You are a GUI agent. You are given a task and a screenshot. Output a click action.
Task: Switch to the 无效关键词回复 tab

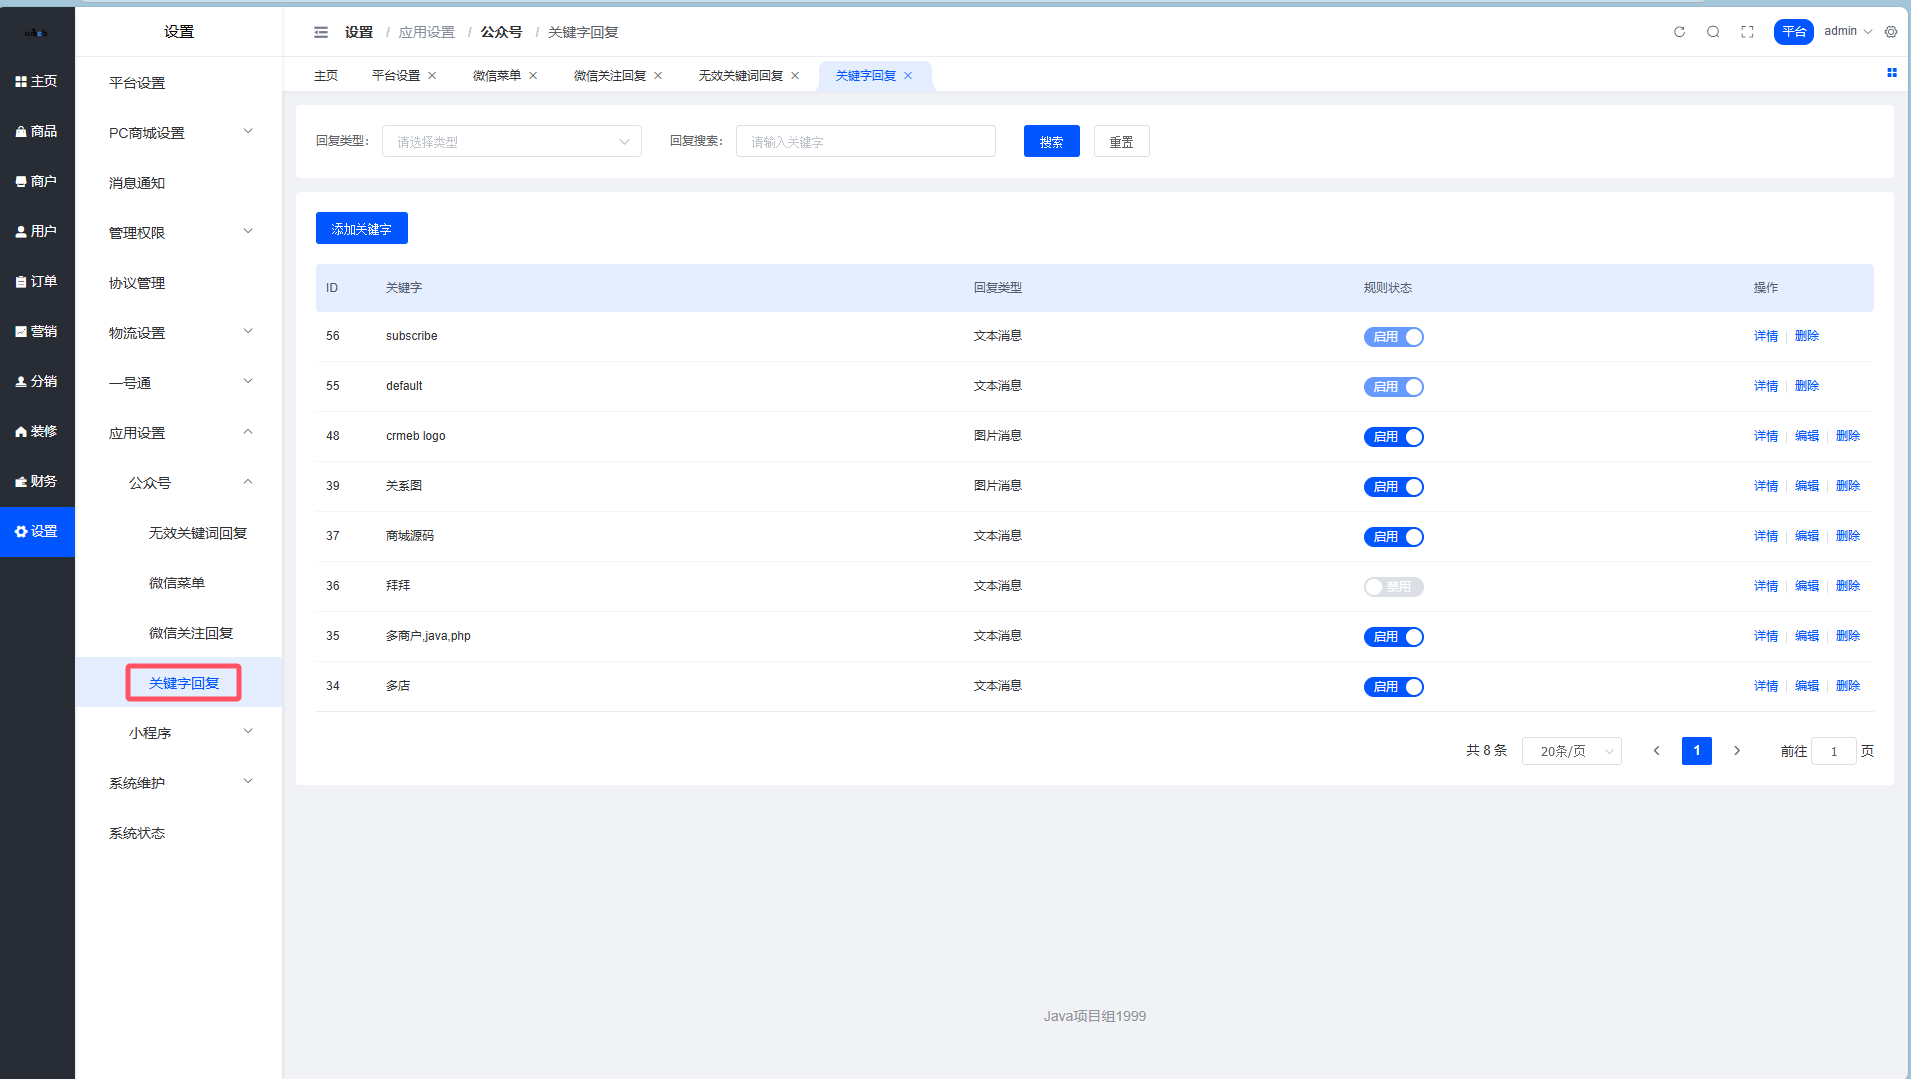pos(740,76)
